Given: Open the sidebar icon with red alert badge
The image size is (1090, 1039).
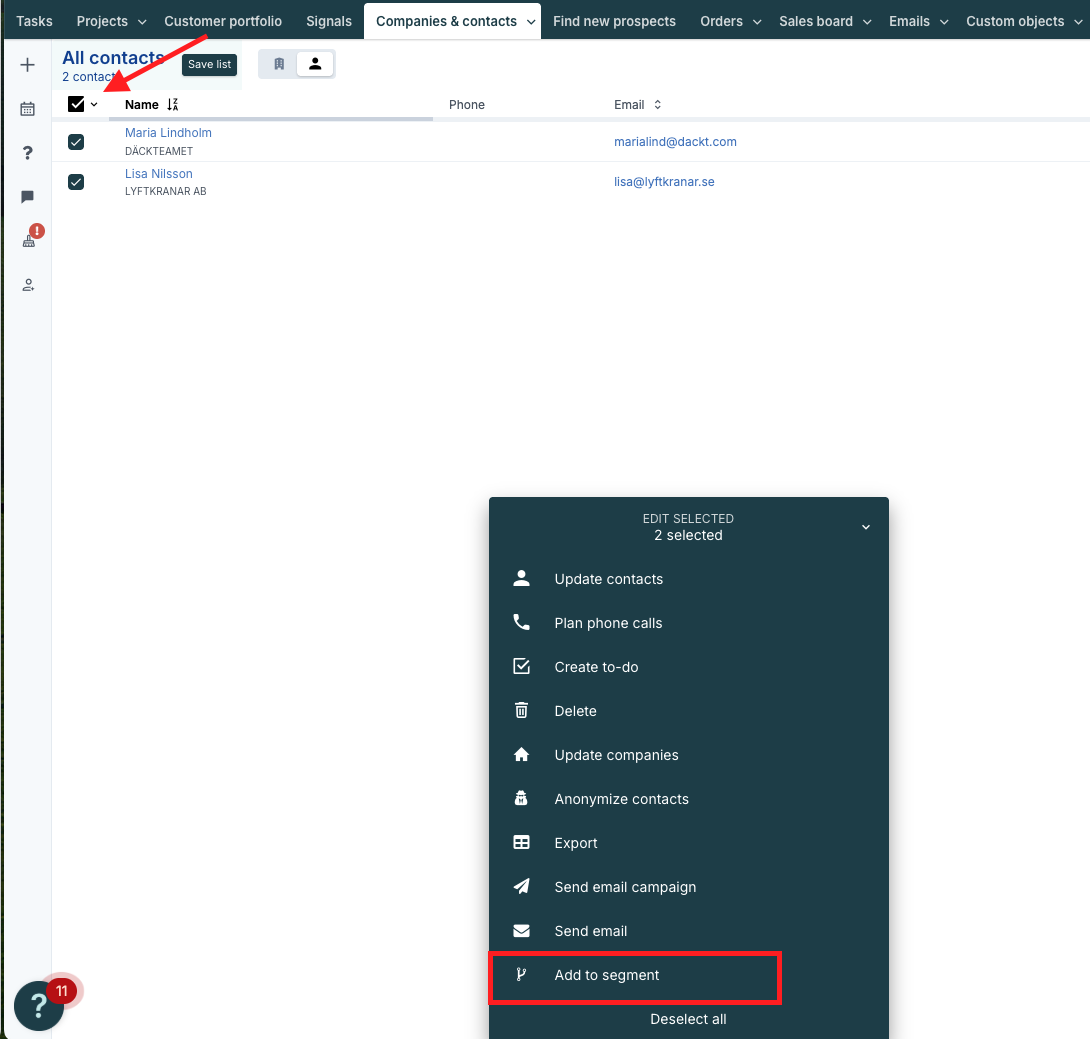Looking at the screenshot, I should 29,238.
